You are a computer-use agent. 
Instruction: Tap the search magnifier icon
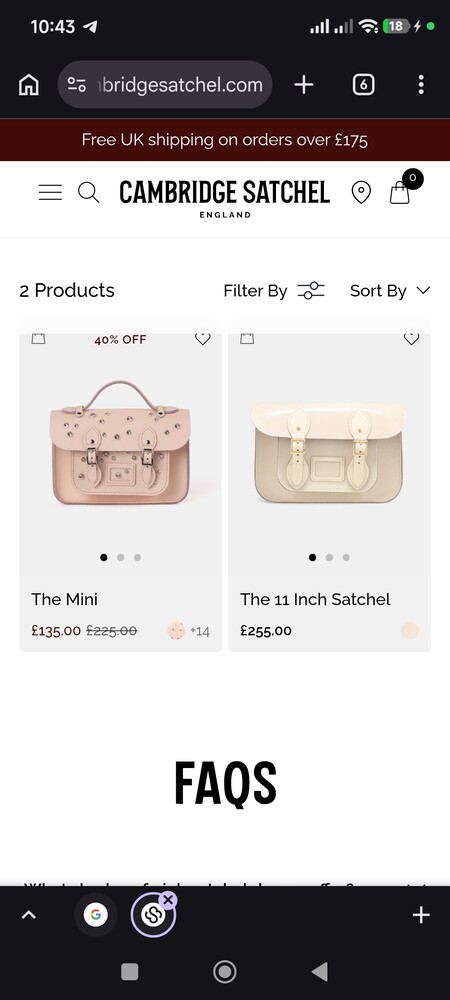89,192
